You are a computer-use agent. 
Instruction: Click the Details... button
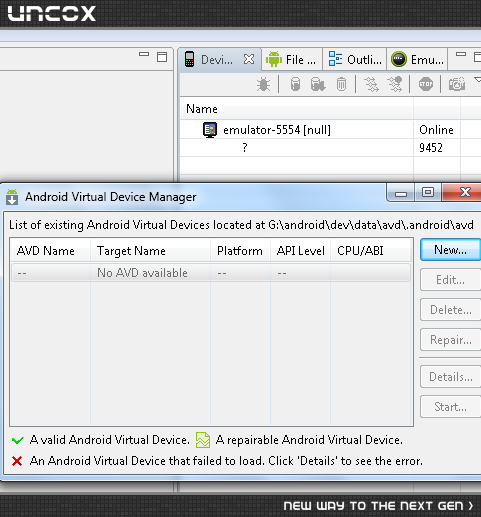point(450,377)
